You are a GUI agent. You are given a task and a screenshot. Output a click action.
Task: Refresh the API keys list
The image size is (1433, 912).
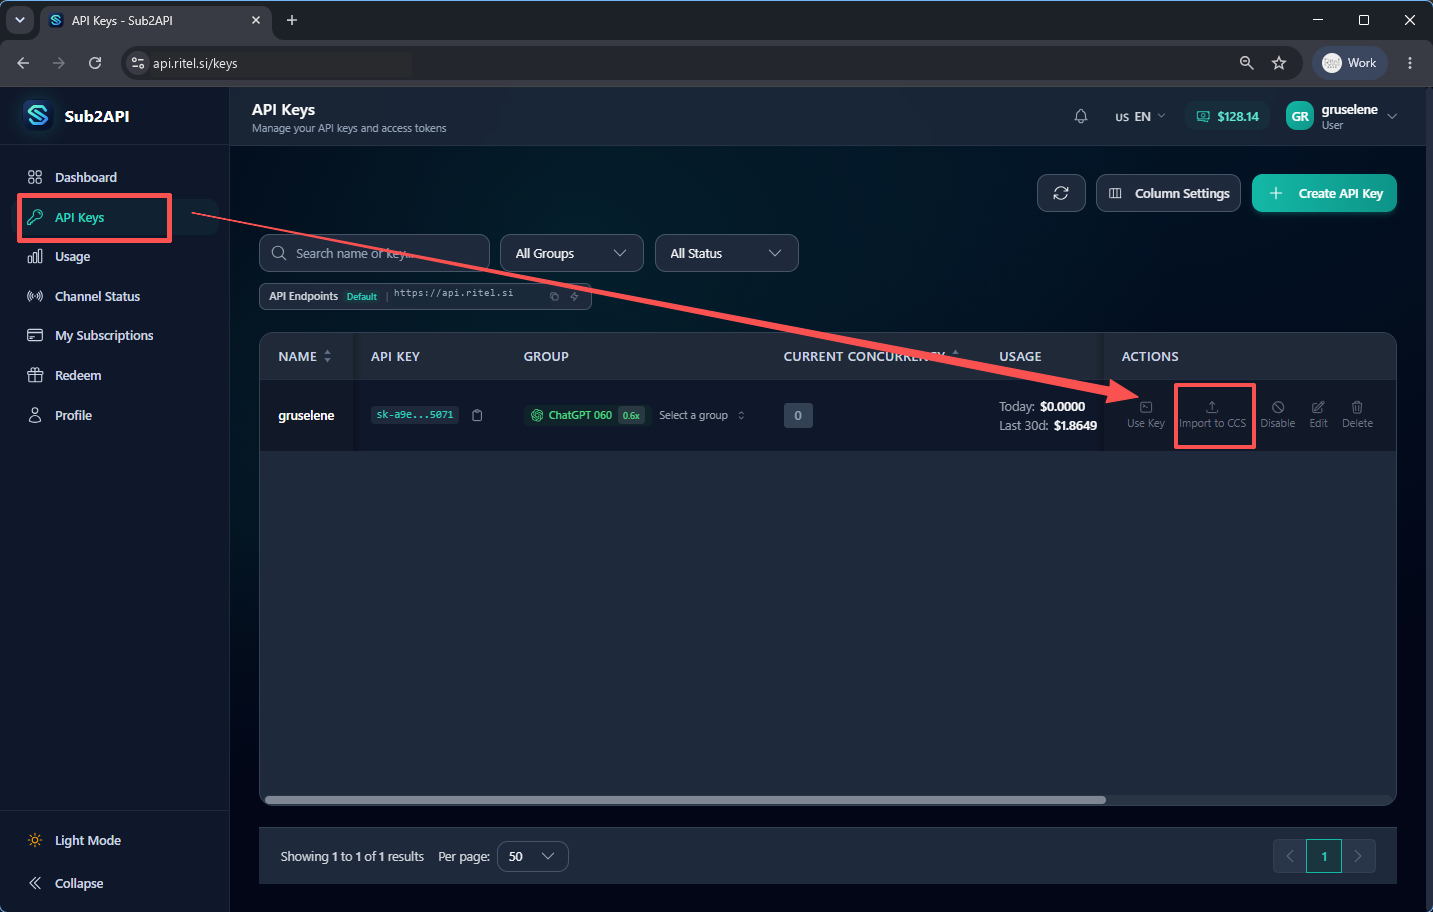[x=1061, y=193]
